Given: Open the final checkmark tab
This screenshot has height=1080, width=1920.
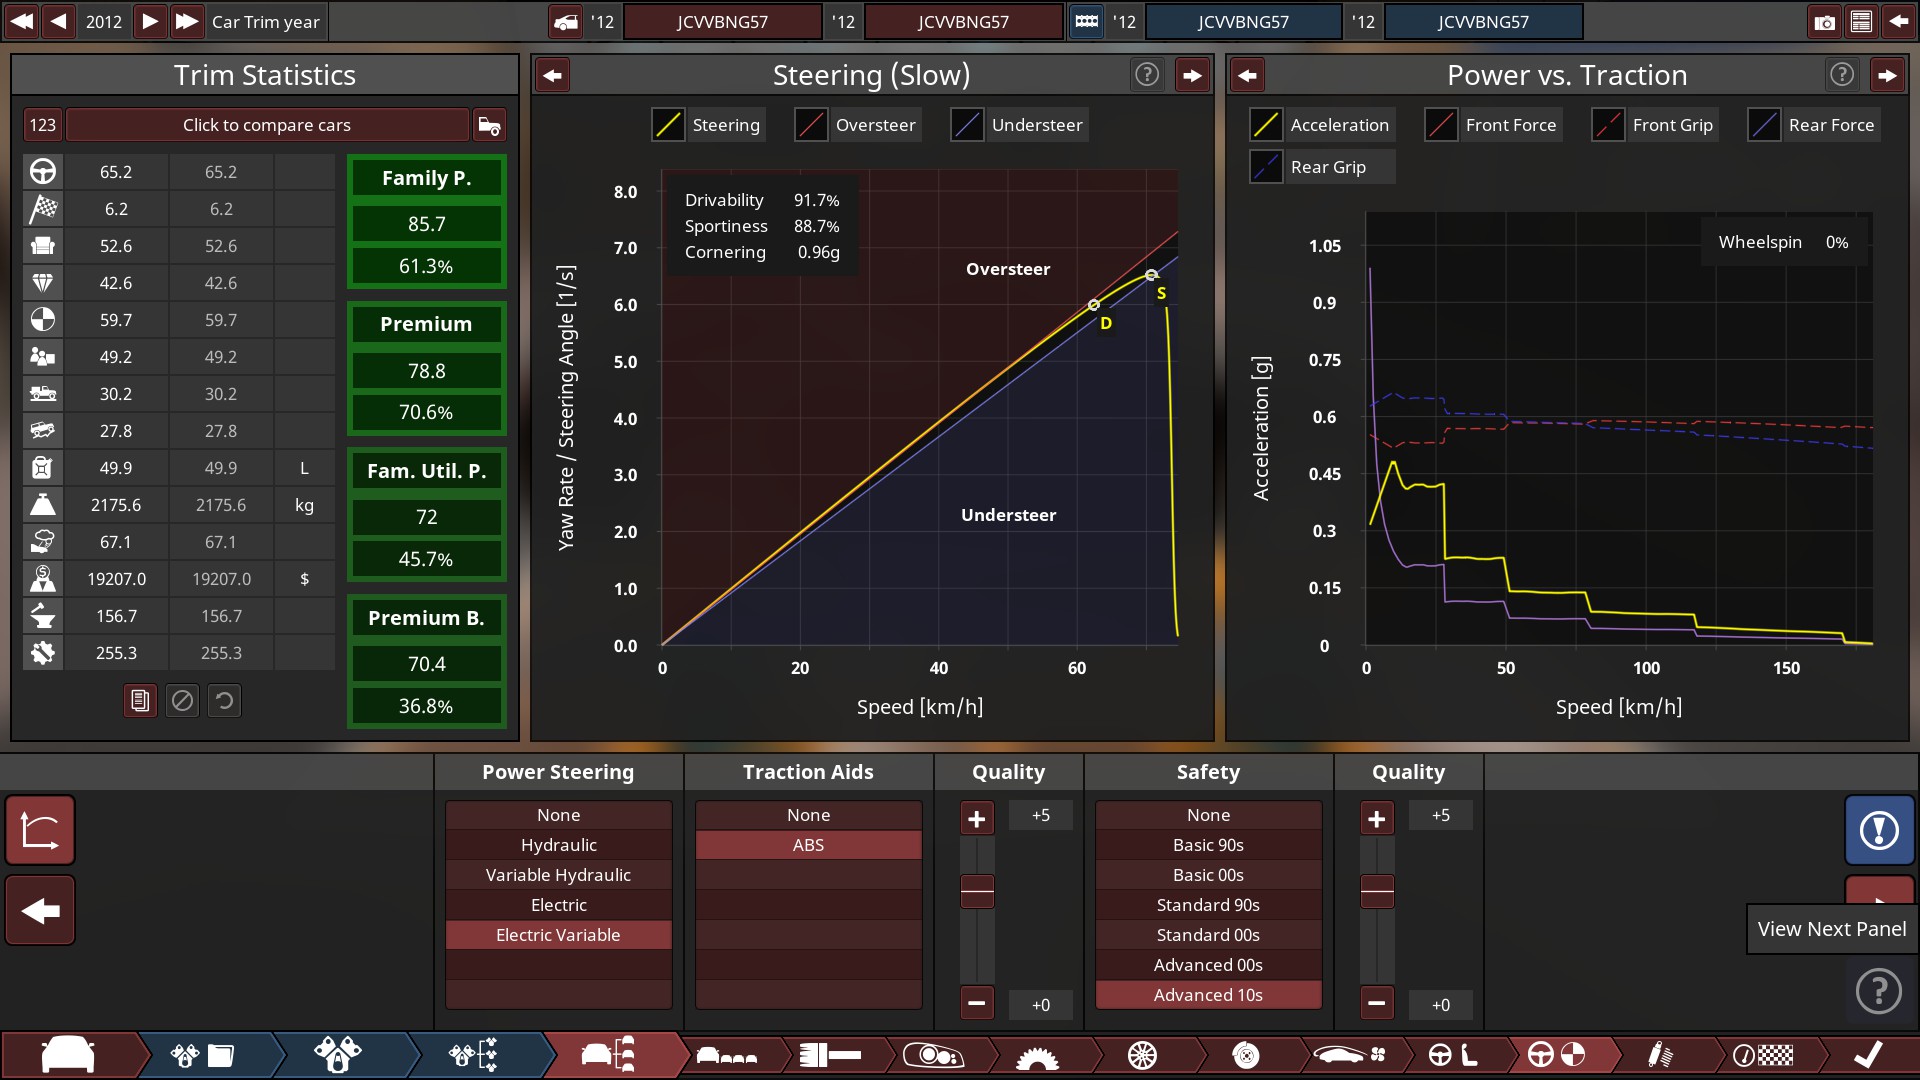Looking at the screenshot, I should [1867, 1055].
